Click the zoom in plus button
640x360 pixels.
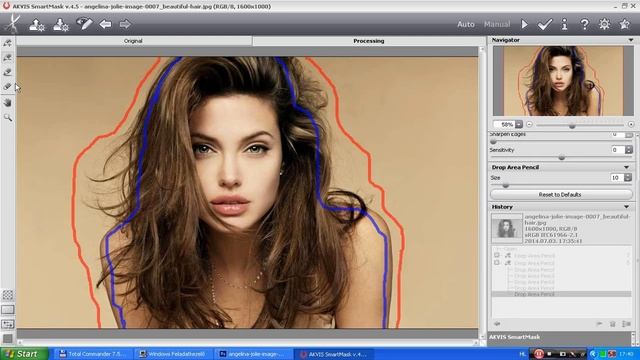pos(631,124)
